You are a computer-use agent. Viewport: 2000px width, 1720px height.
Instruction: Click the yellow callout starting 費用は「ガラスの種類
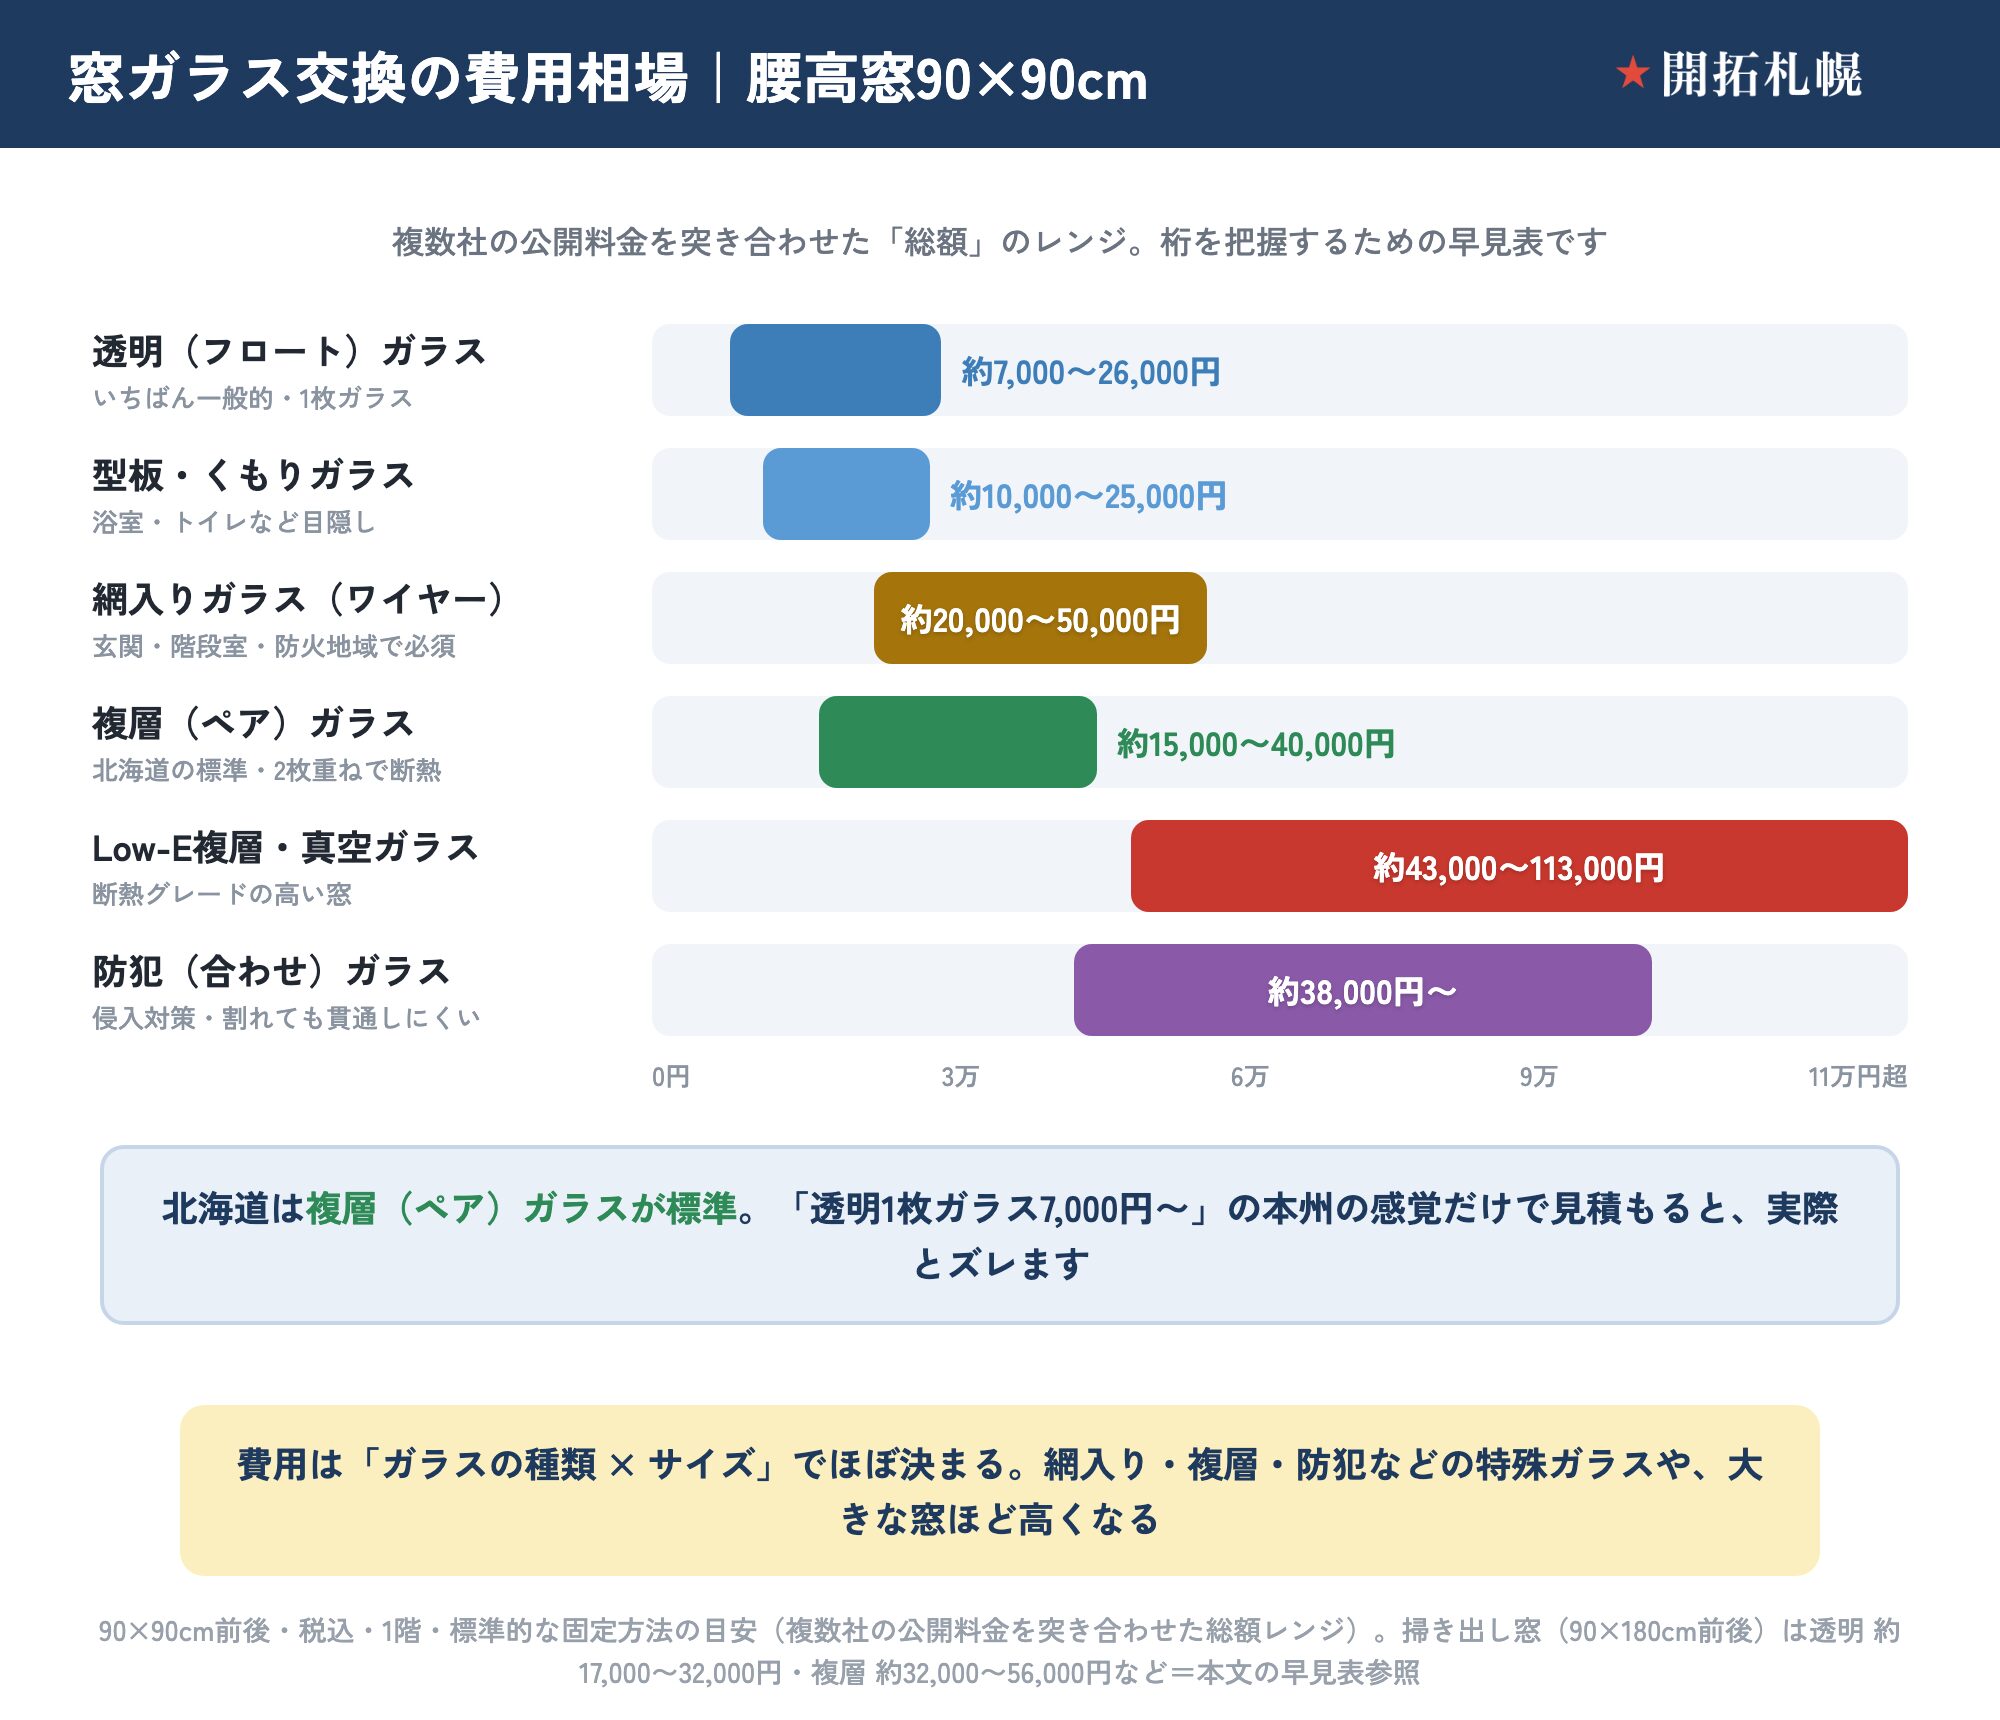[x=1000, y=1491]
